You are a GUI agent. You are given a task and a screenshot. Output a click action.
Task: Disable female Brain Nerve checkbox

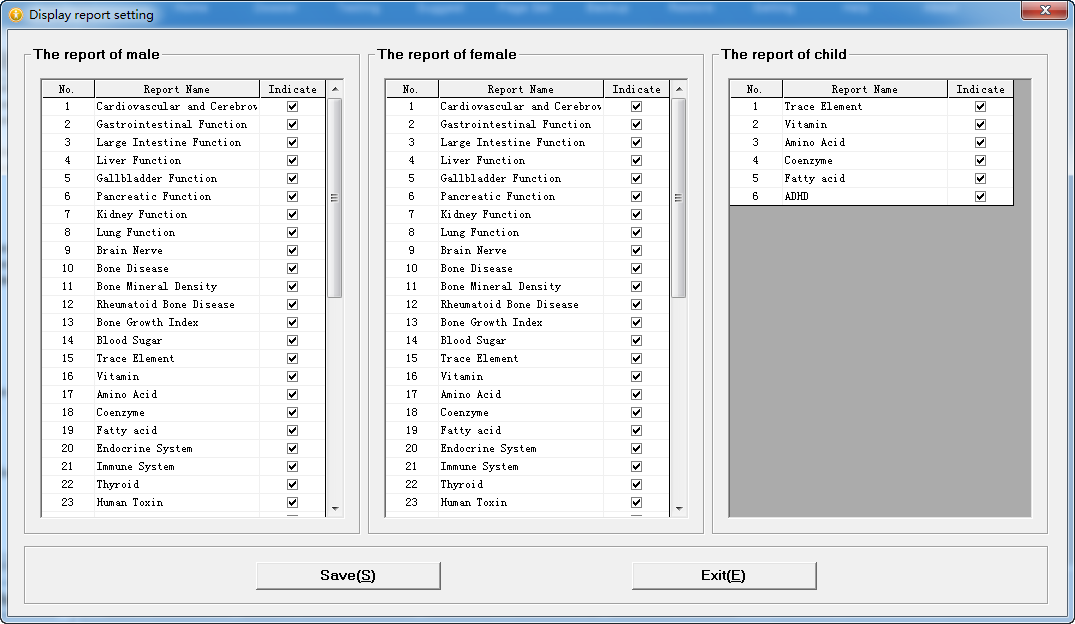click(637, 250)
